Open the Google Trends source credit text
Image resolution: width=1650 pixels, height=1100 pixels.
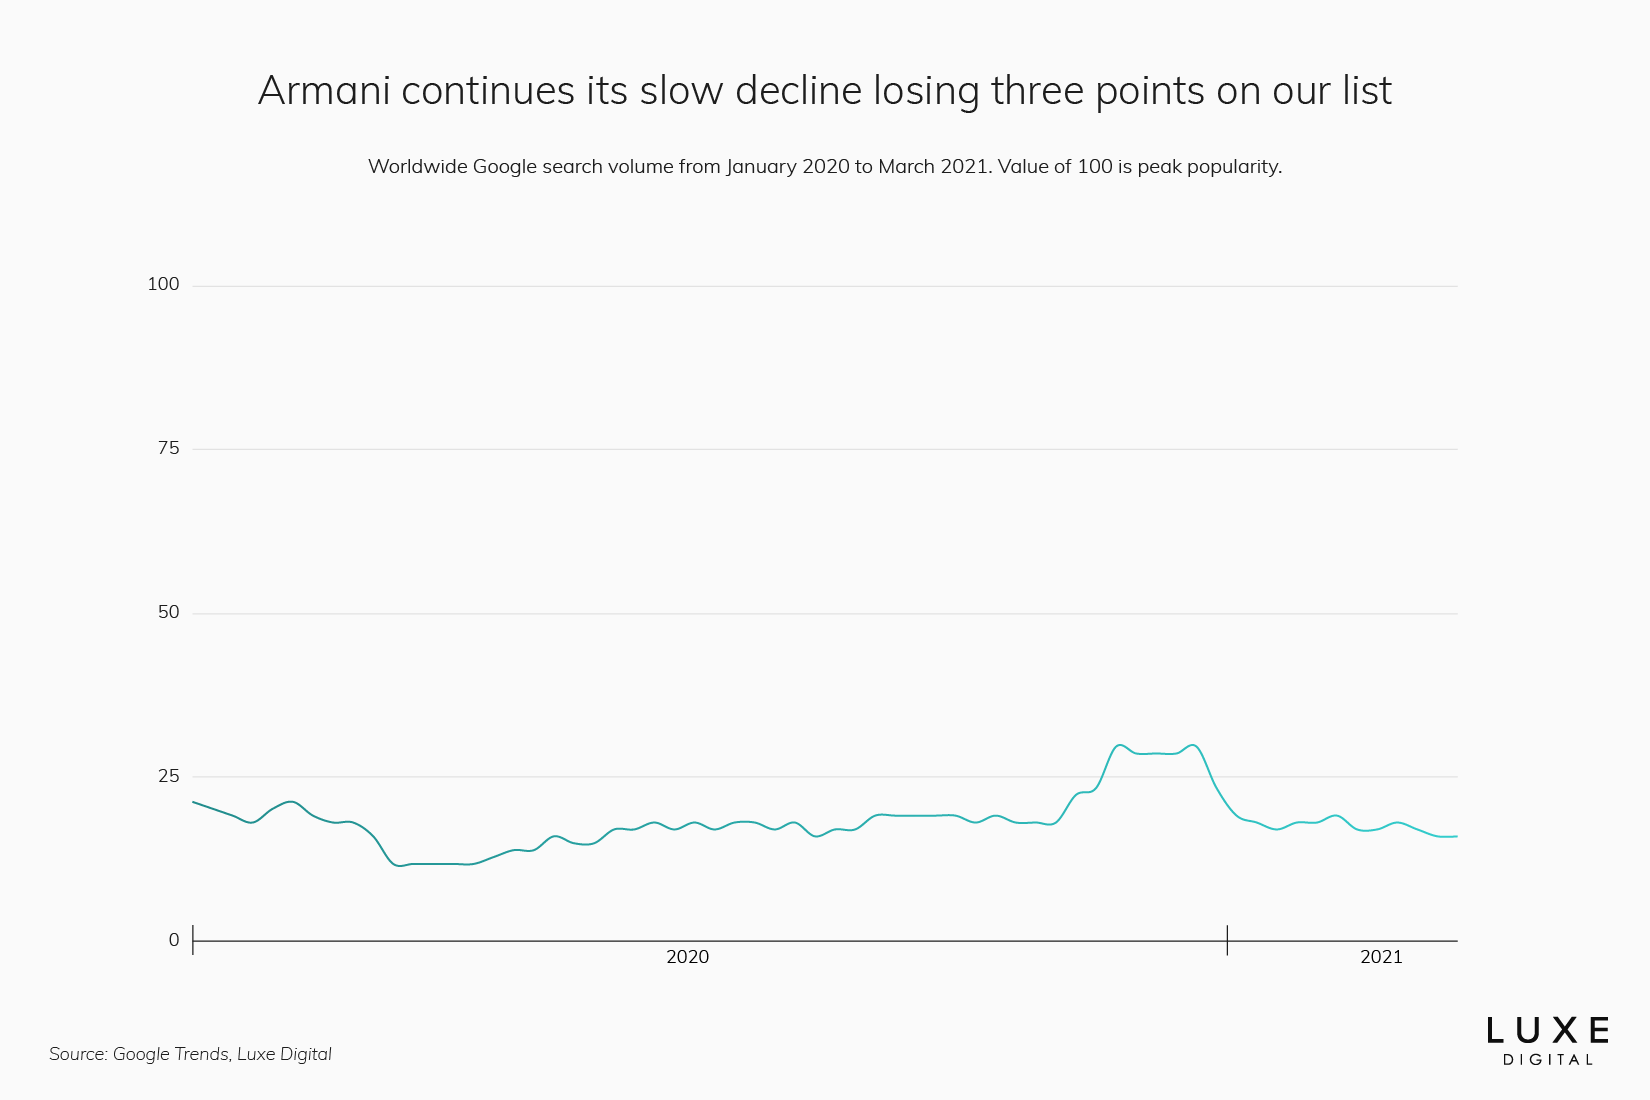(x=190, y=1054)
